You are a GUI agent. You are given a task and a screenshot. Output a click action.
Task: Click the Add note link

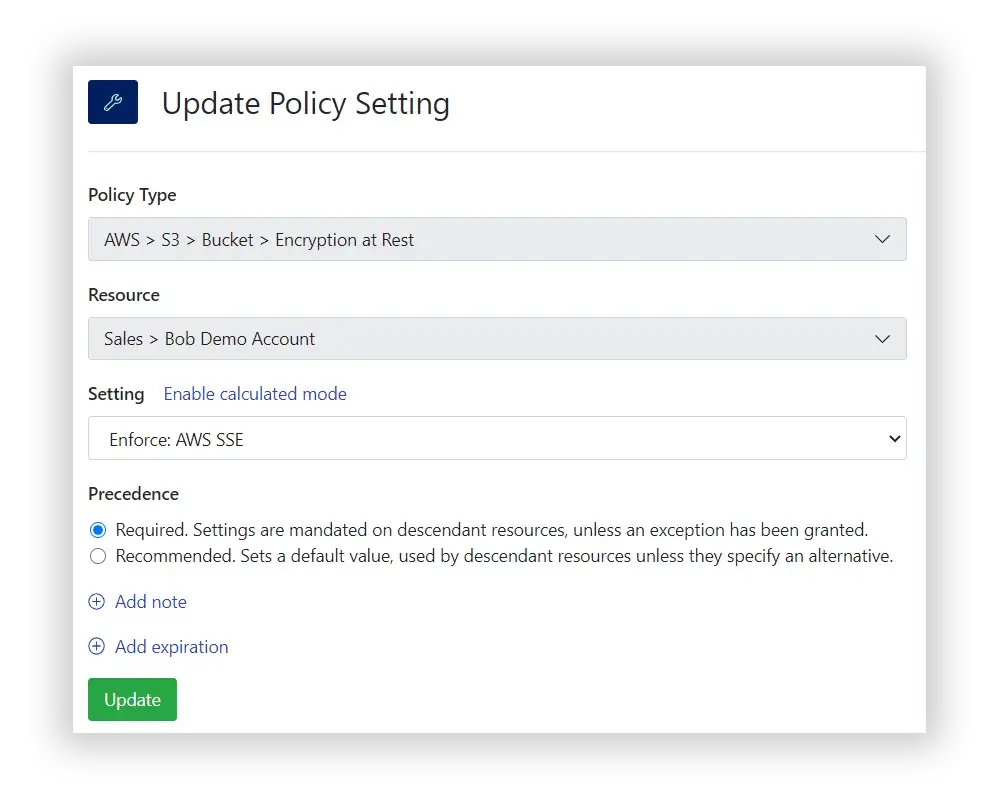151,602
